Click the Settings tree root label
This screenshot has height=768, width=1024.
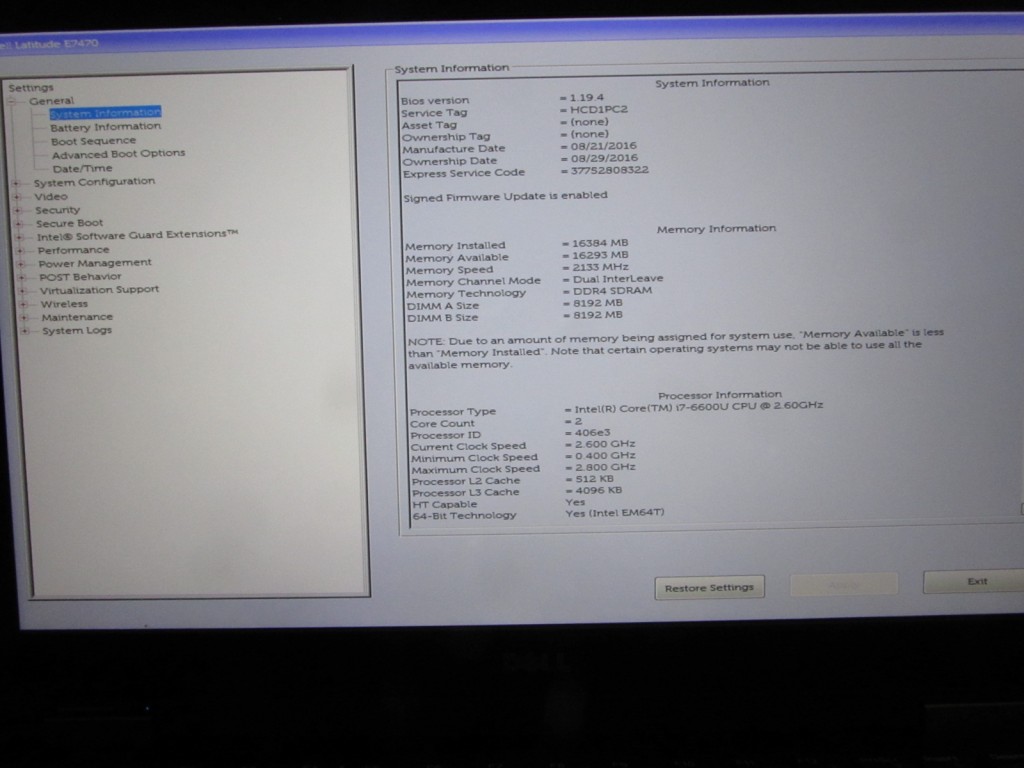coord(31,88)
